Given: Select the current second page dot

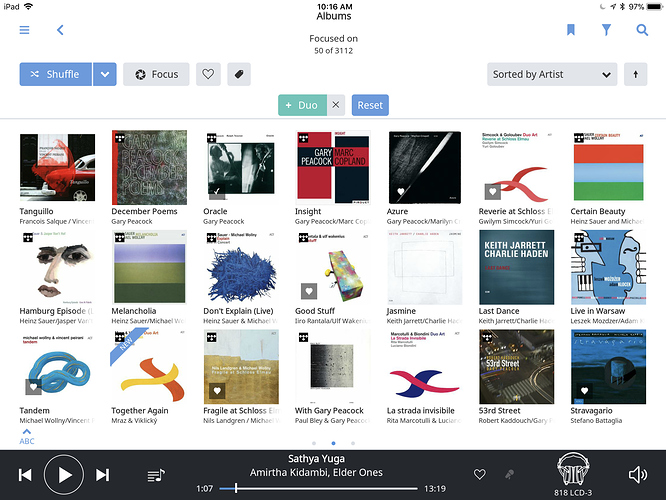Looking at the screenshot, I should tap(333, 443).
